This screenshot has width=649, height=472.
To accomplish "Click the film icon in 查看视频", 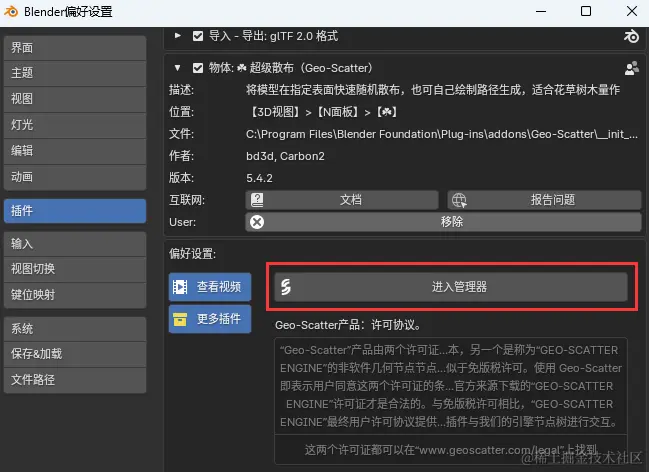I will point(180,287).
